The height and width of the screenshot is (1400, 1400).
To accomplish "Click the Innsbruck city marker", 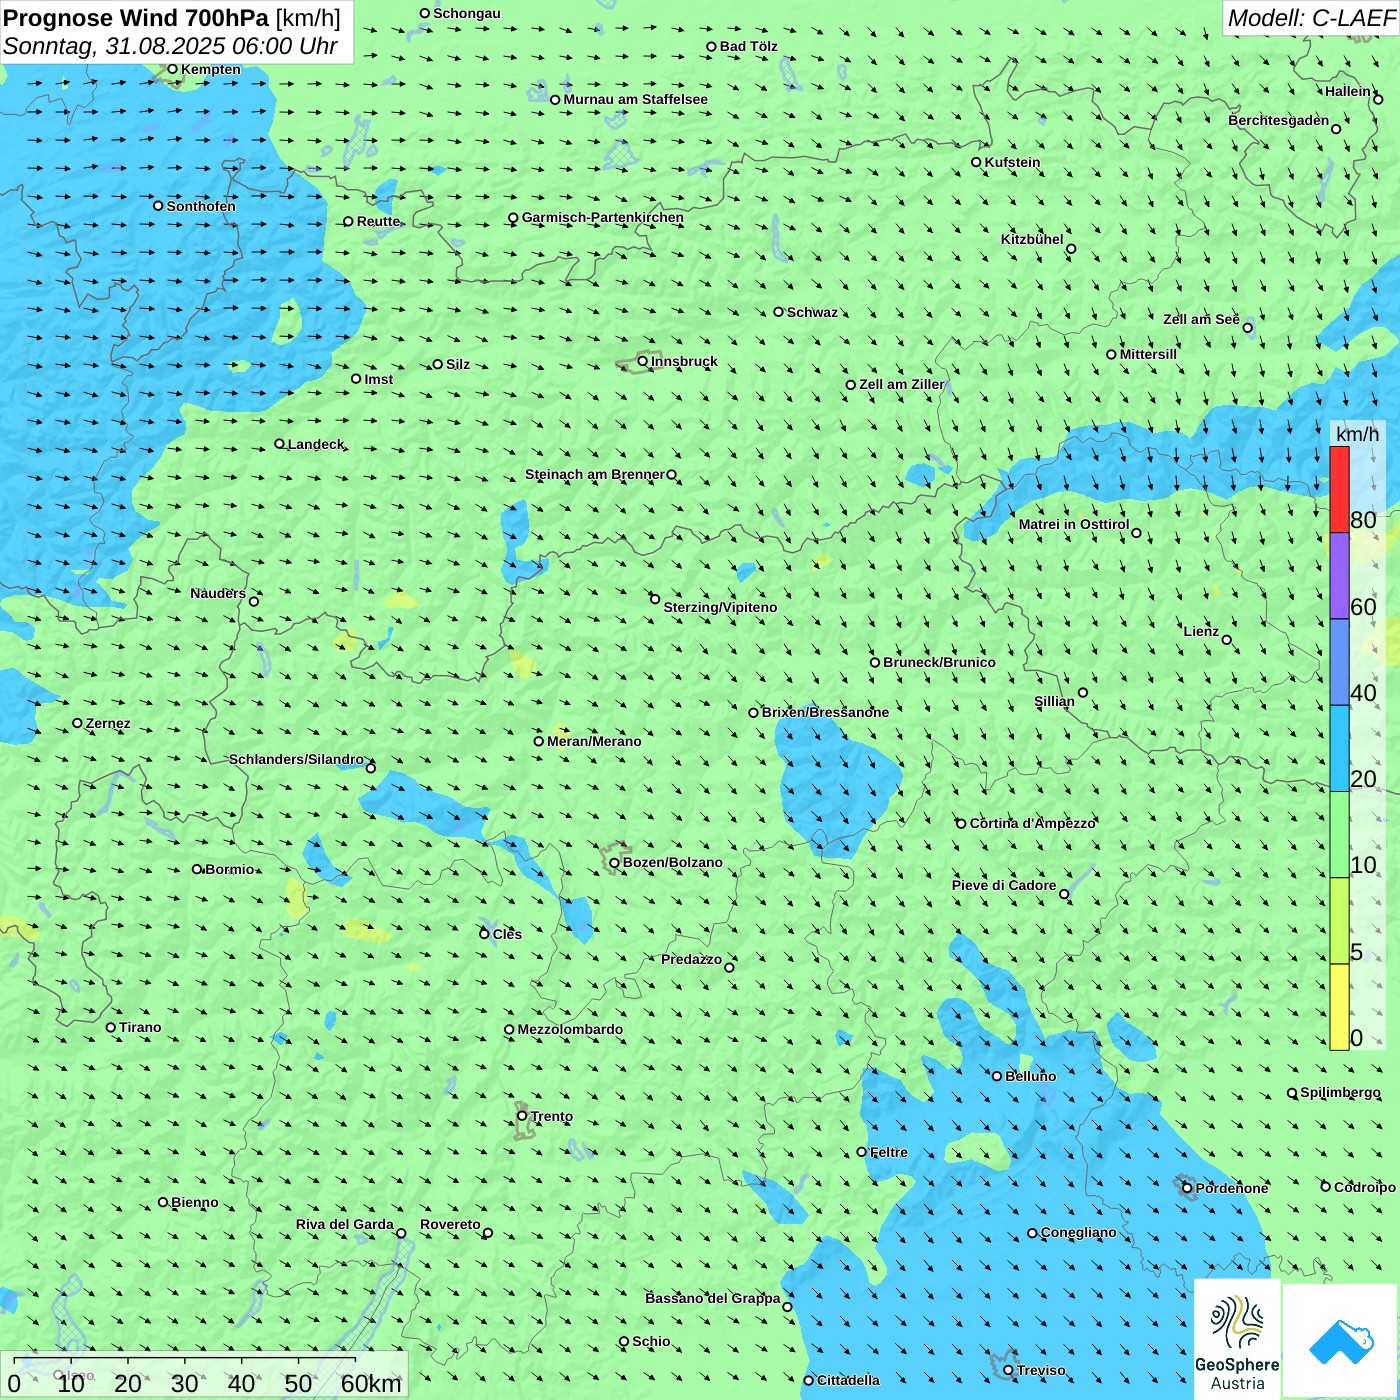I will (643, 361).
